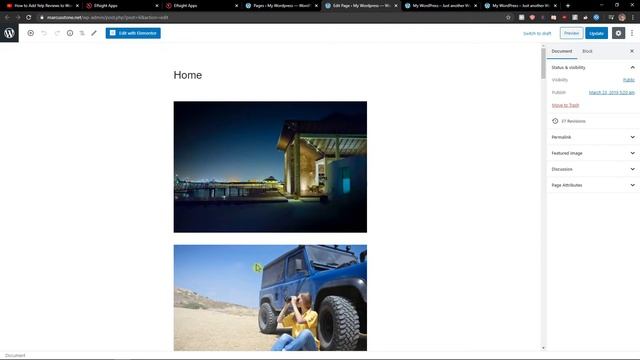Open Chrome's three-dot menu
This screenshot has width=640, height=360.
[633, 18]
